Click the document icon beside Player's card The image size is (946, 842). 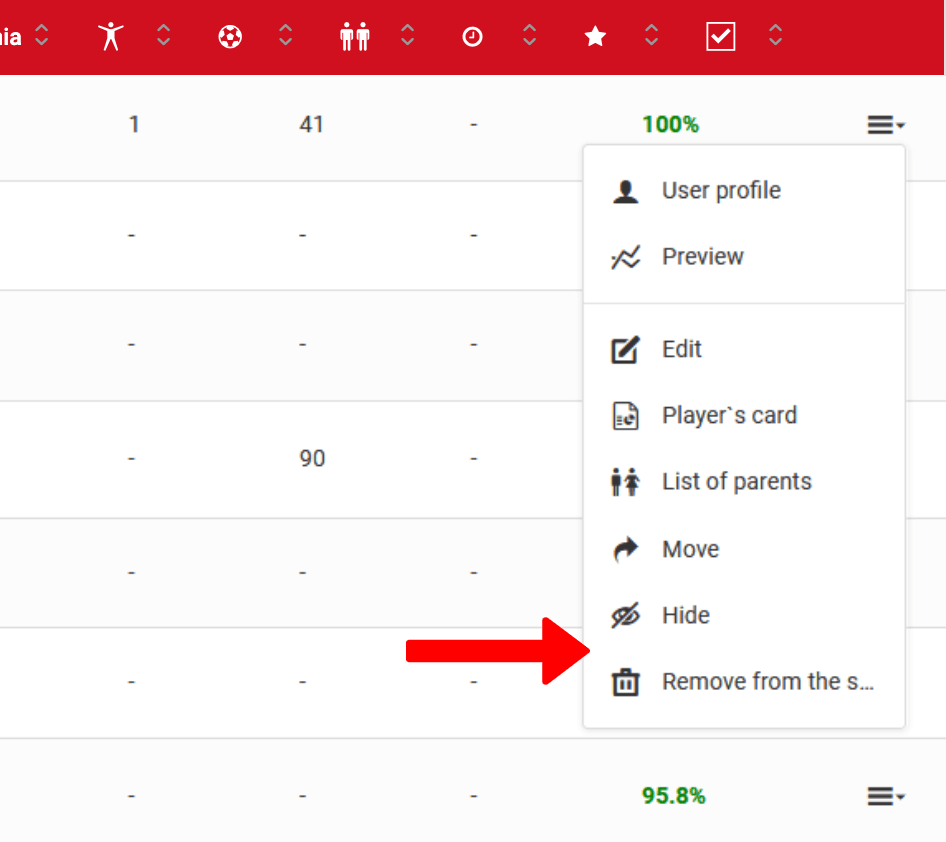click(x=625, y=415)
